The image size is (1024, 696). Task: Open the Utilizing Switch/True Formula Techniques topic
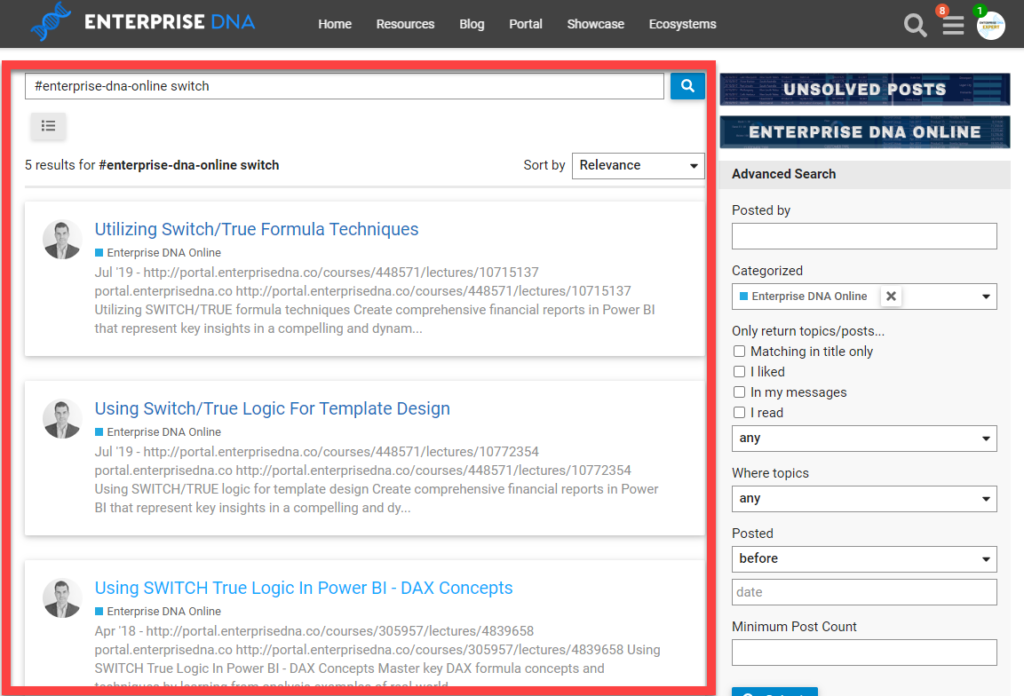[256, 229]
